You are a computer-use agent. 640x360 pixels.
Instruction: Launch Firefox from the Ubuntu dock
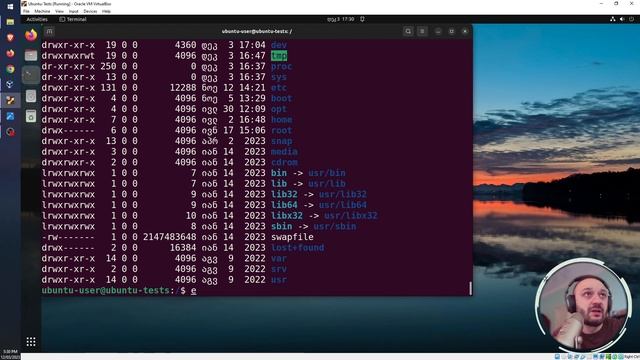tap(31, 35)
